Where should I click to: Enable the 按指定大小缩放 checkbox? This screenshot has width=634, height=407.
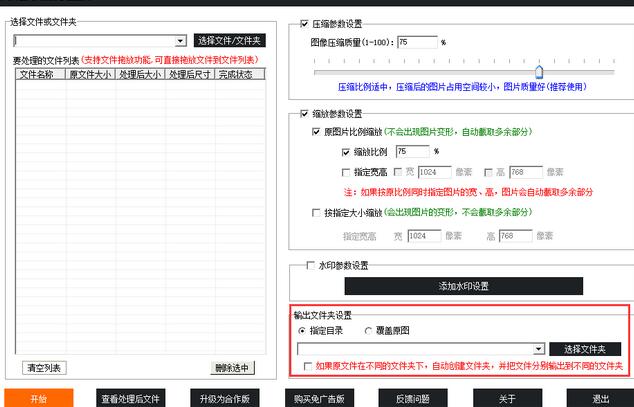[x=316, y=213]
